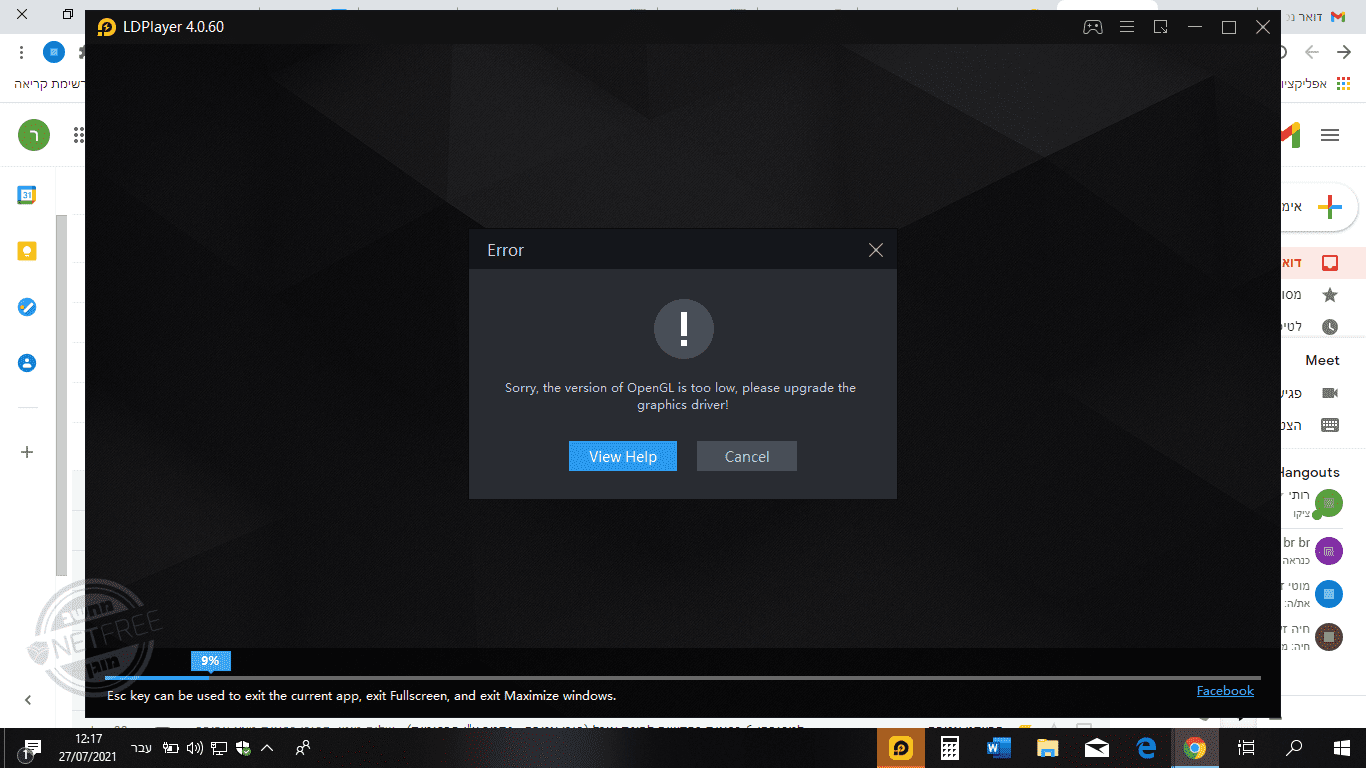Viewport: 1366px width, 768px height.
Task: Toggle the Gmail main menu hamburger
Action: 1330,135
